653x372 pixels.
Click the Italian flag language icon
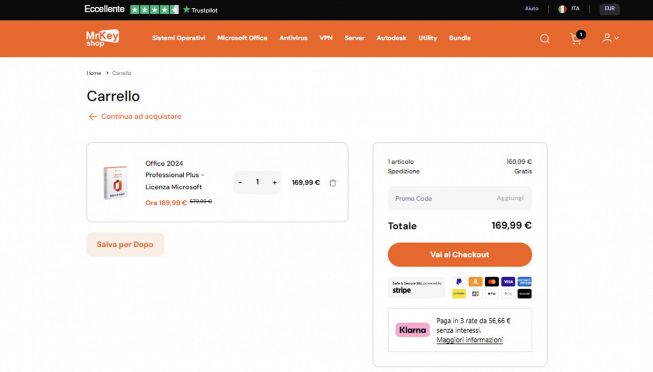coord(562,9)
